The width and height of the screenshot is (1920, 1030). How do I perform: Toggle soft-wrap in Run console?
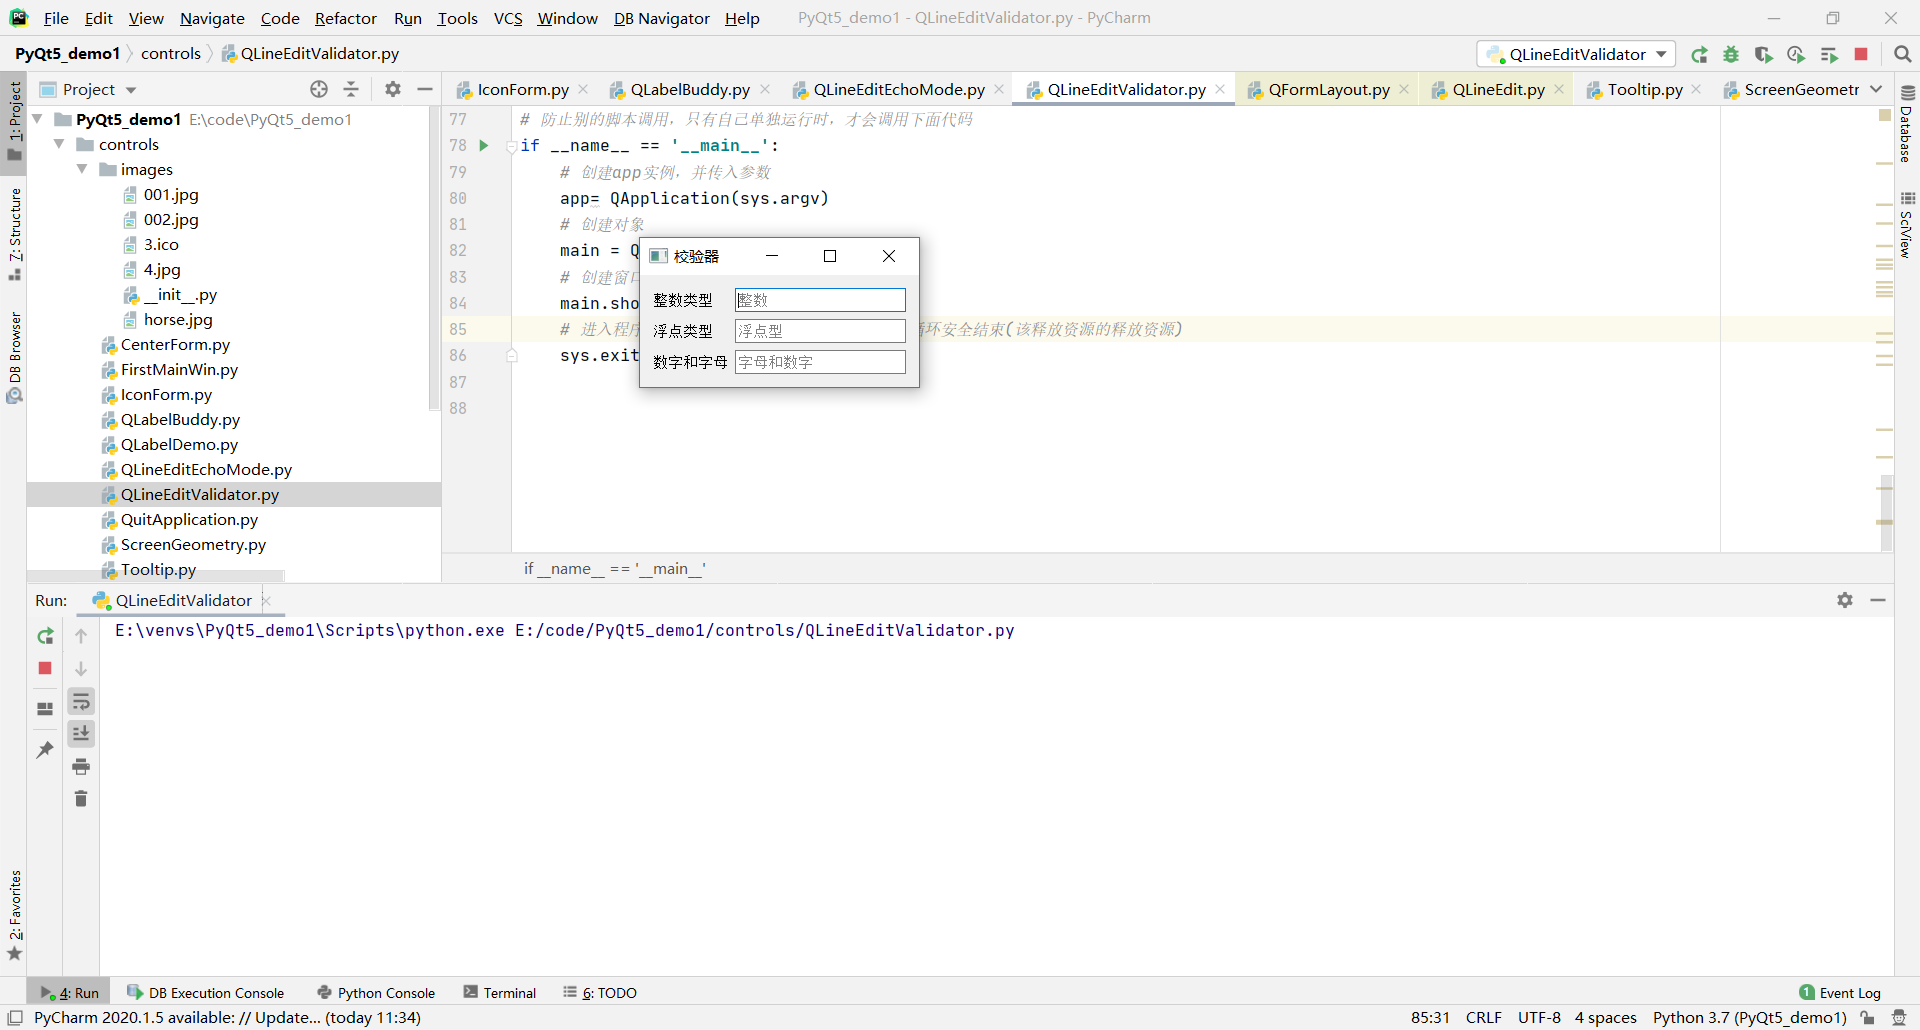pos(81,701)
